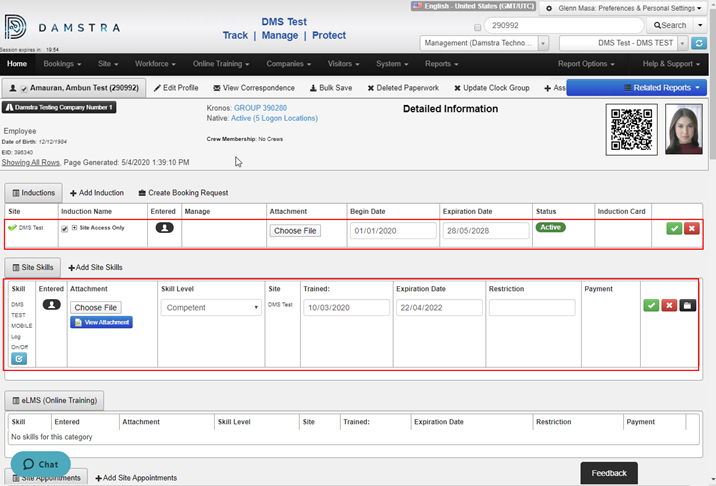The image size is (716, 486).
Task: Click the Damstra Testing Company Number 1 badge
Action: 59,107
